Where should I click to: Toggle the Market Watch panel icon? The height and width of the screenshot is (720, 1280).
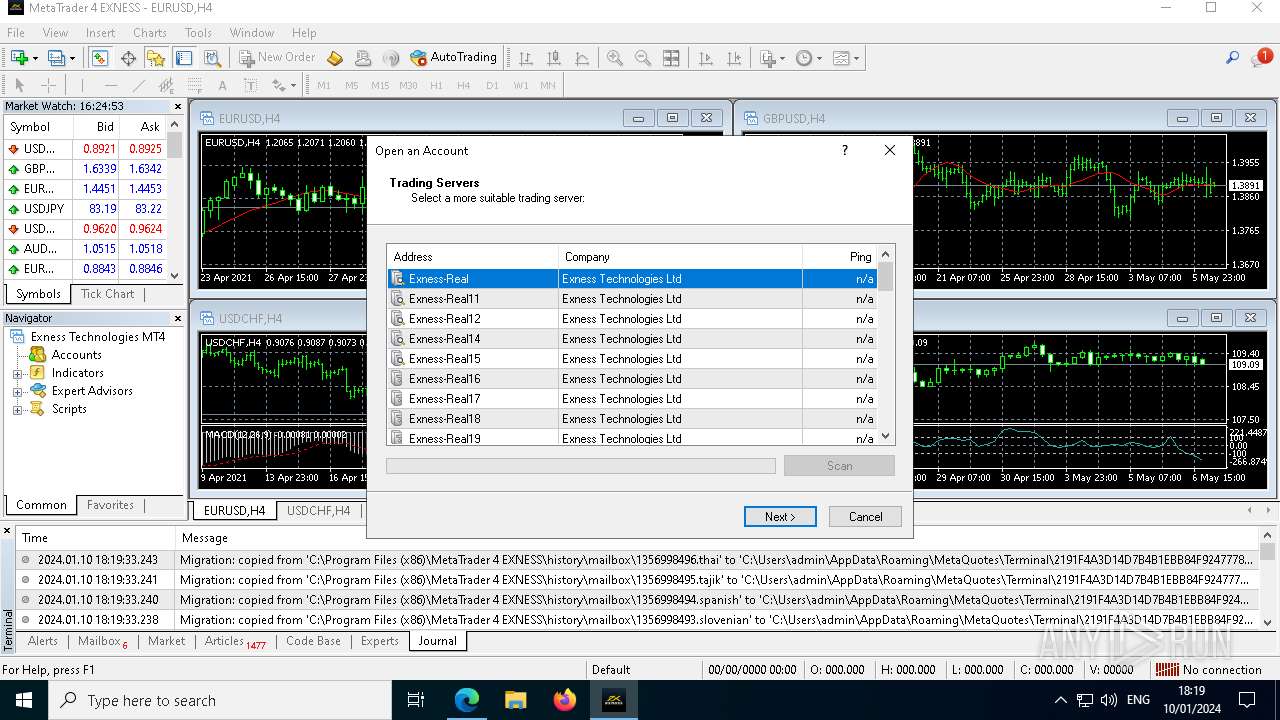tap(101, 58)
